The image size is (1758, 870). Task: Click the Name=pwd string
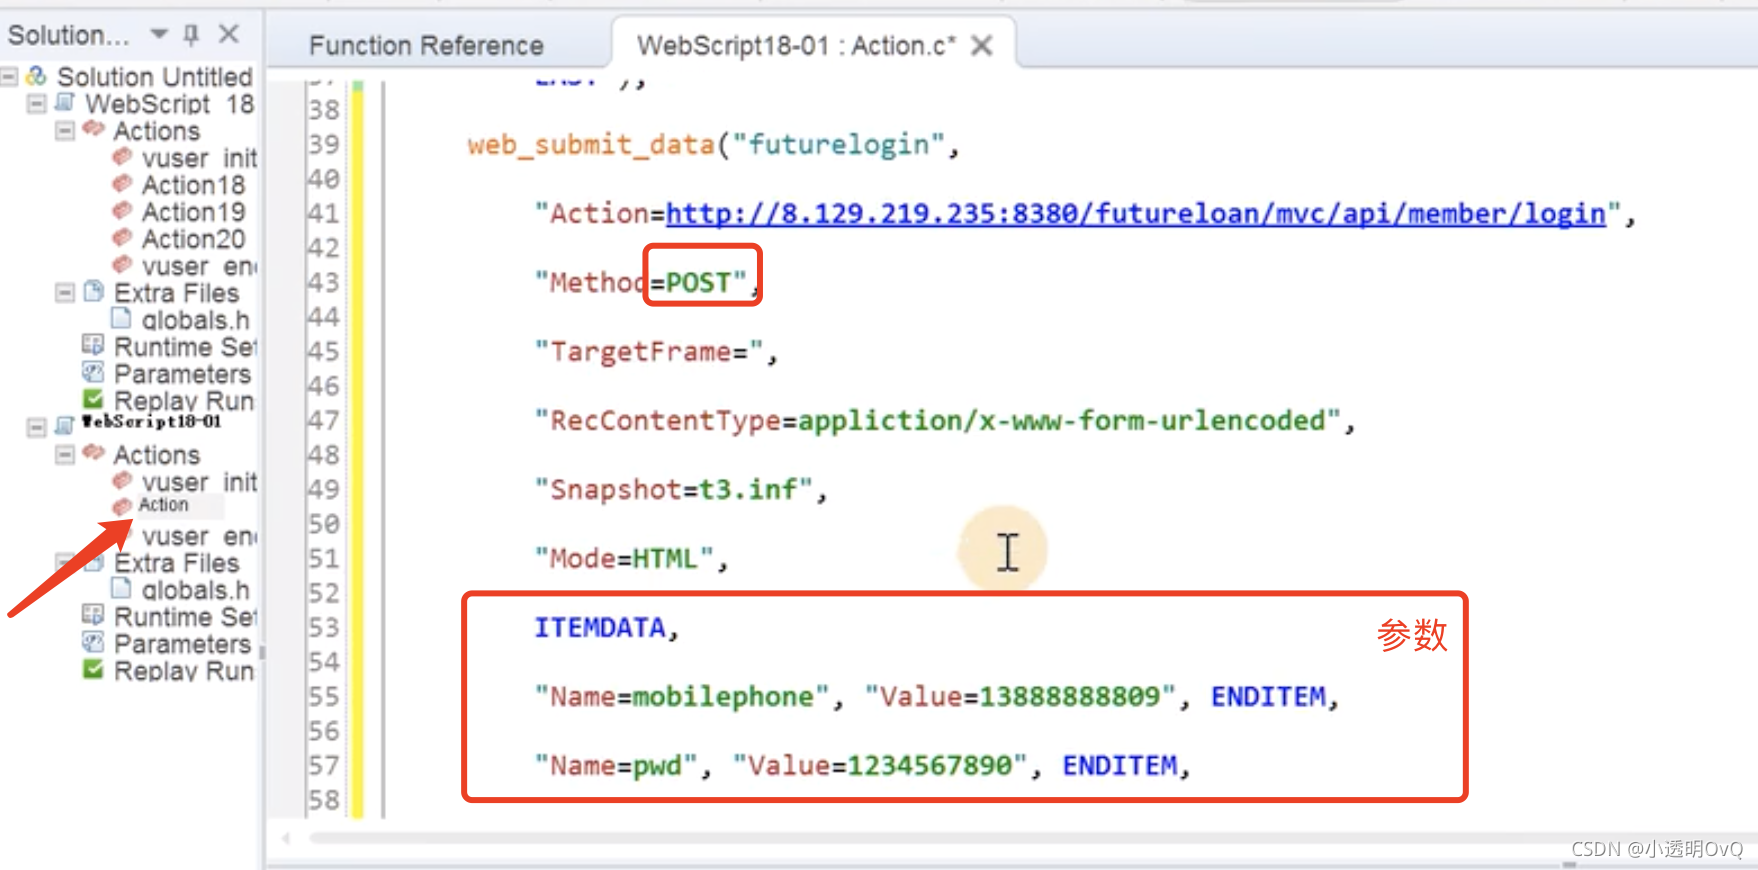[616, 766]
